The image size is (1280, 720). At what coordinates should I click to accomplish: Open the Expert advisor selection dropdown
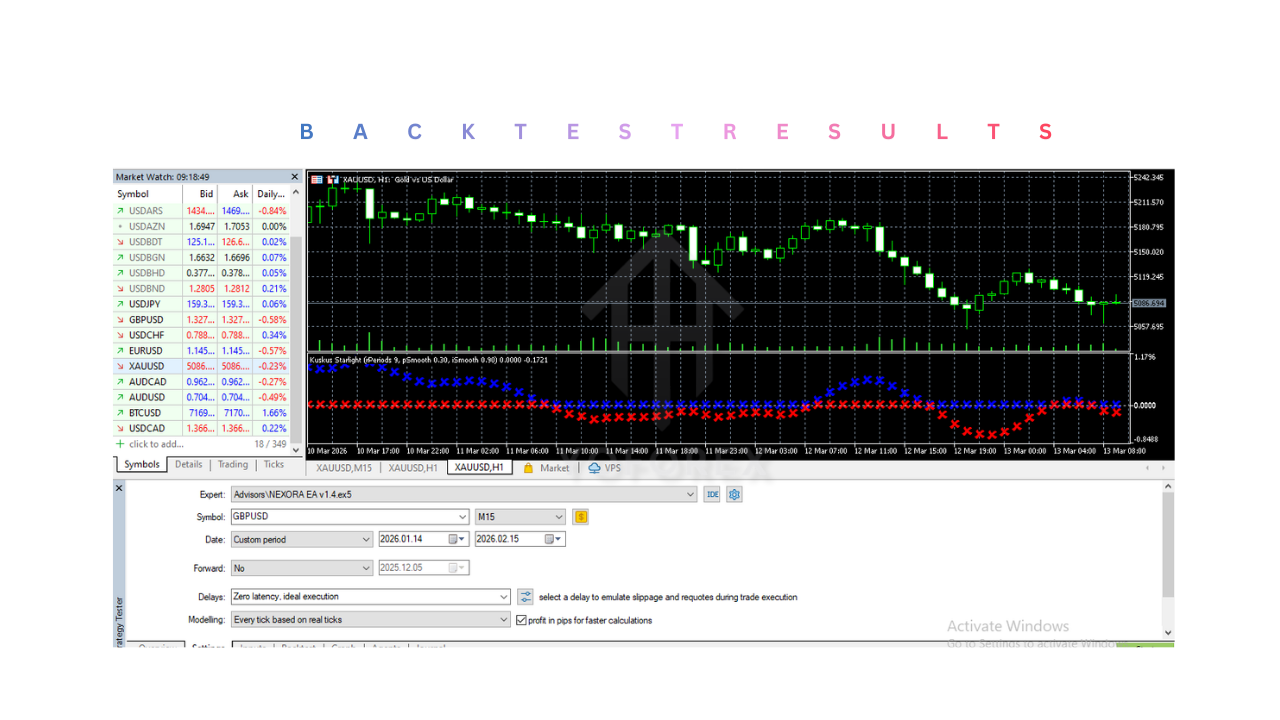tap(689, 493)
